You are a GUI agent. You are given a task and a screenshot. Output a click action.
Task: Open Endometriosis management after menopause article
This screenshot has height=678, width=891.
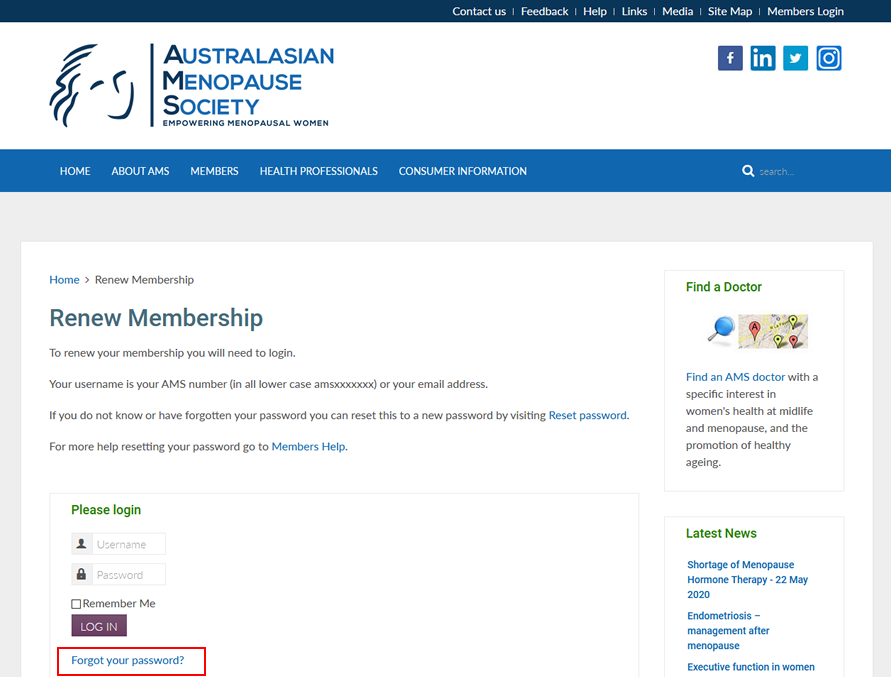tap(728, 631)
